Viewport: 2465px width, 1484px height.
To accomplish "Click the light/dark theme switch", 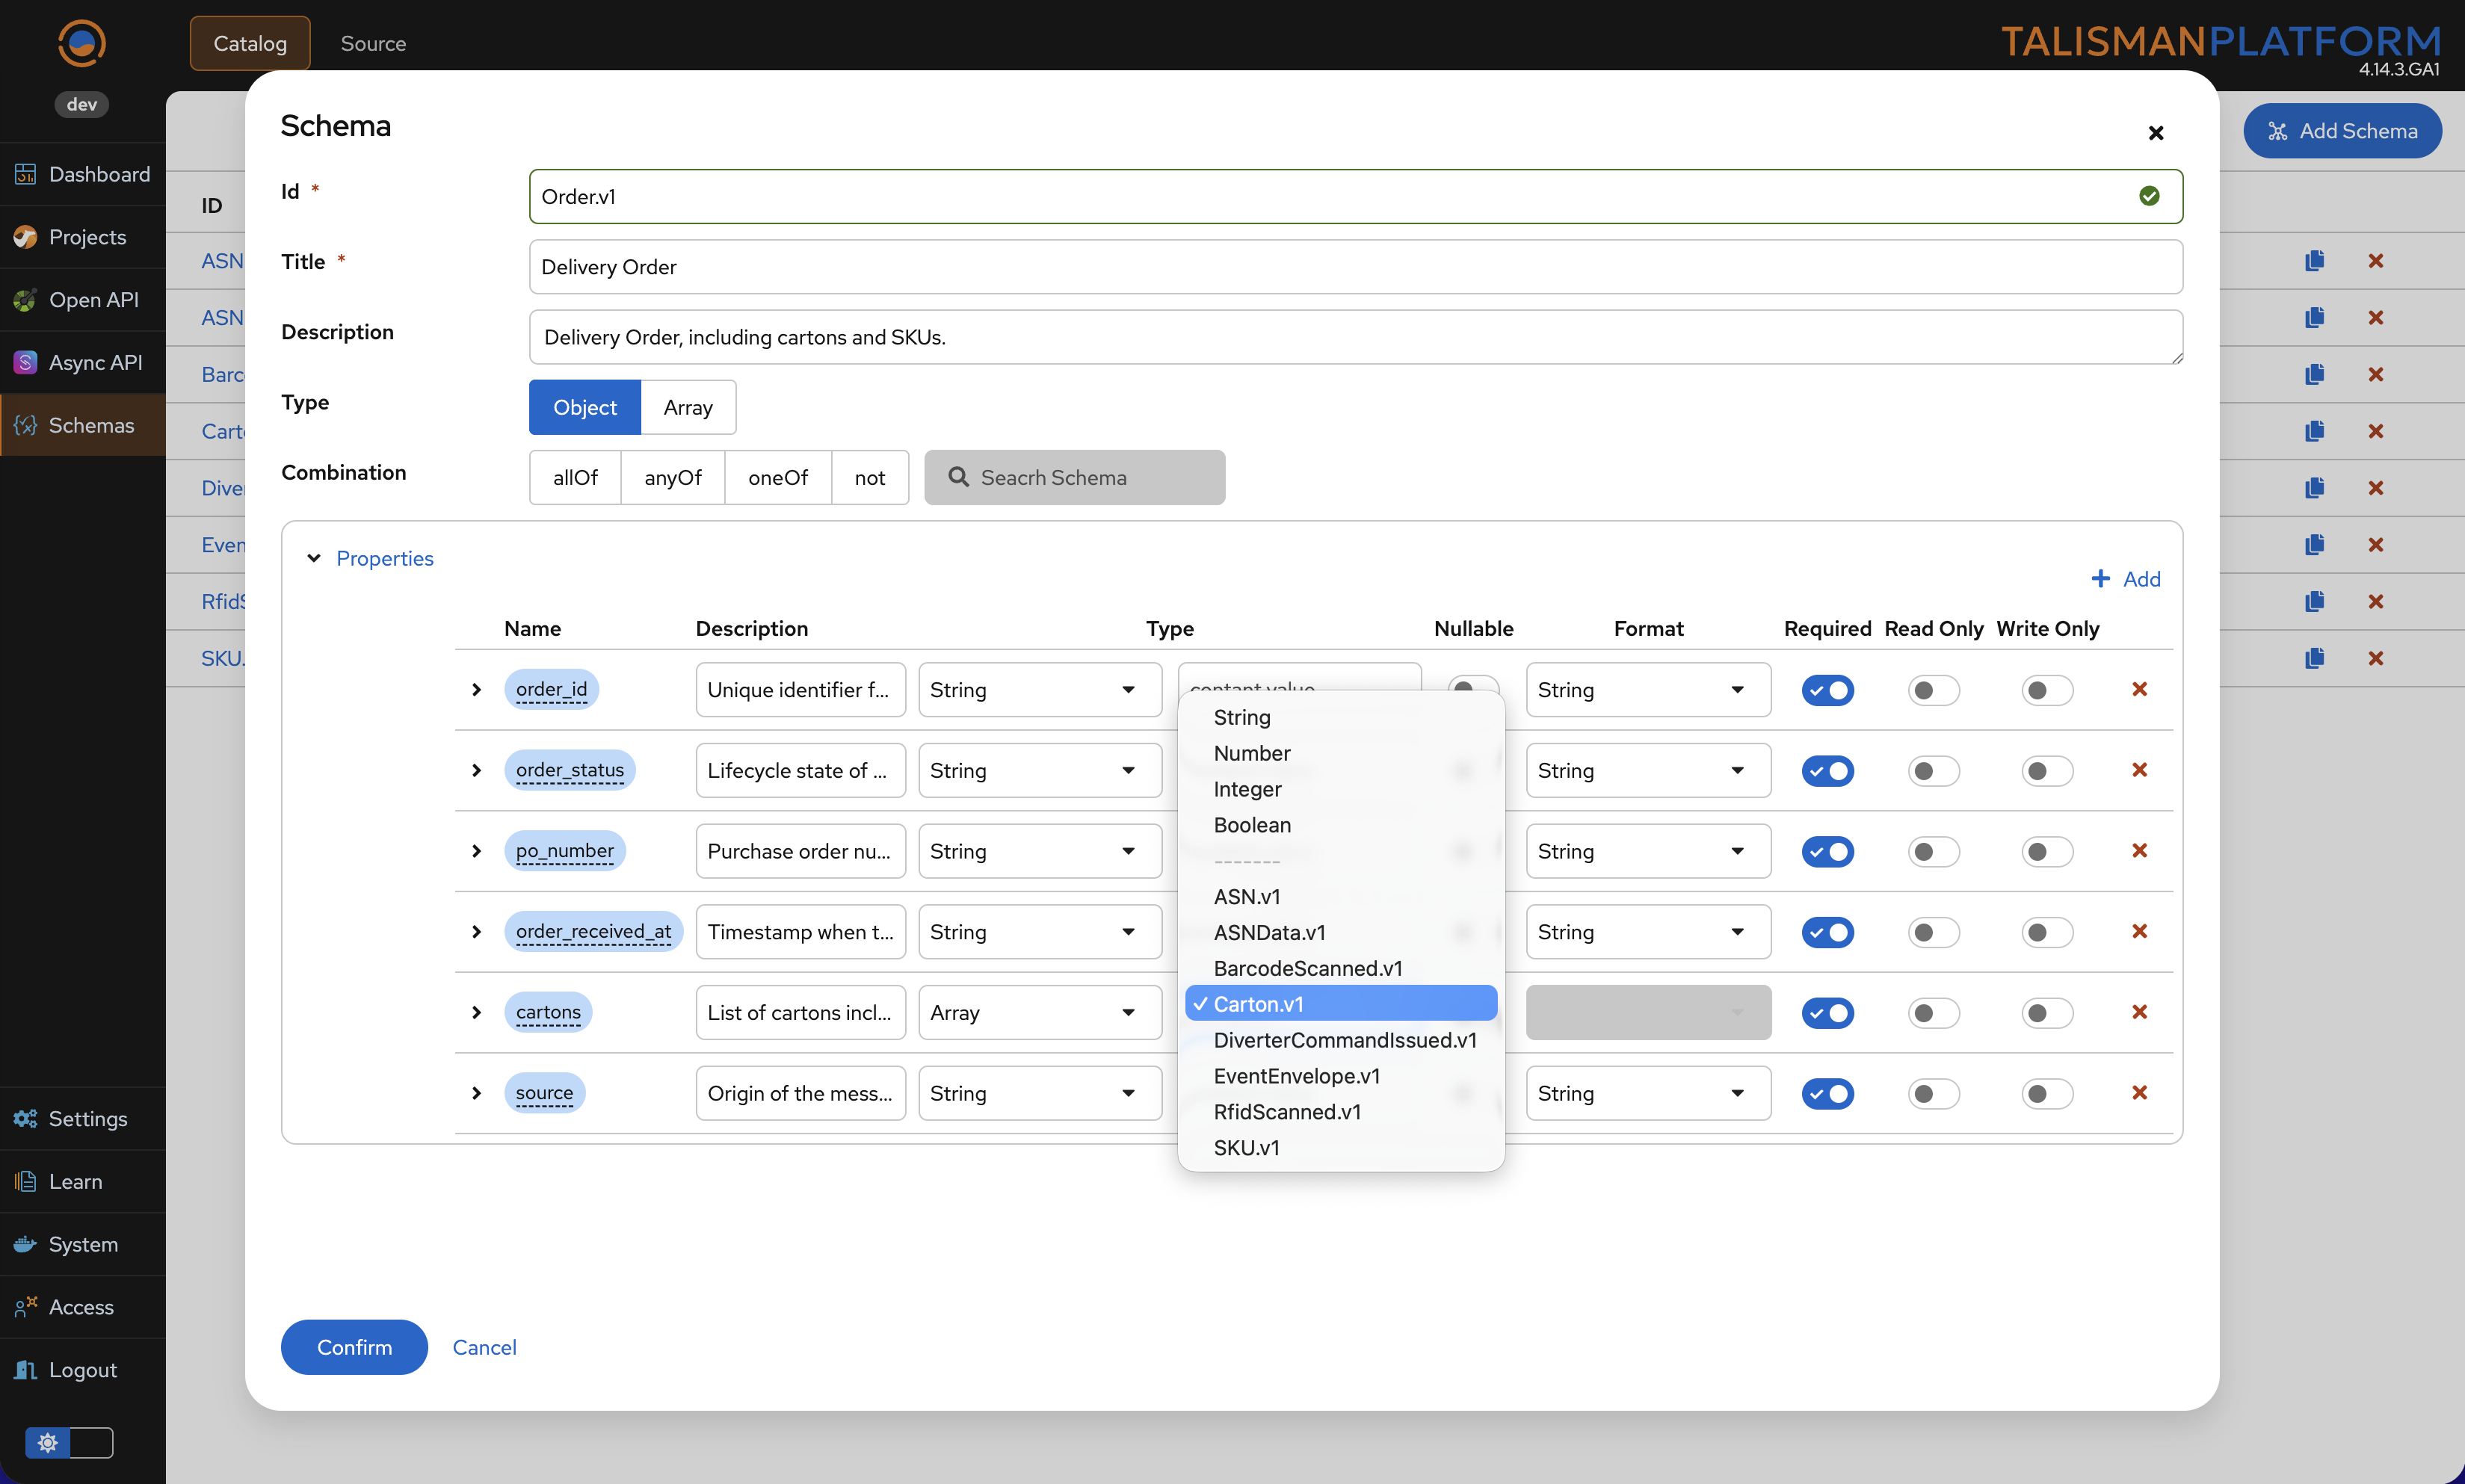I will [69, 1442].
